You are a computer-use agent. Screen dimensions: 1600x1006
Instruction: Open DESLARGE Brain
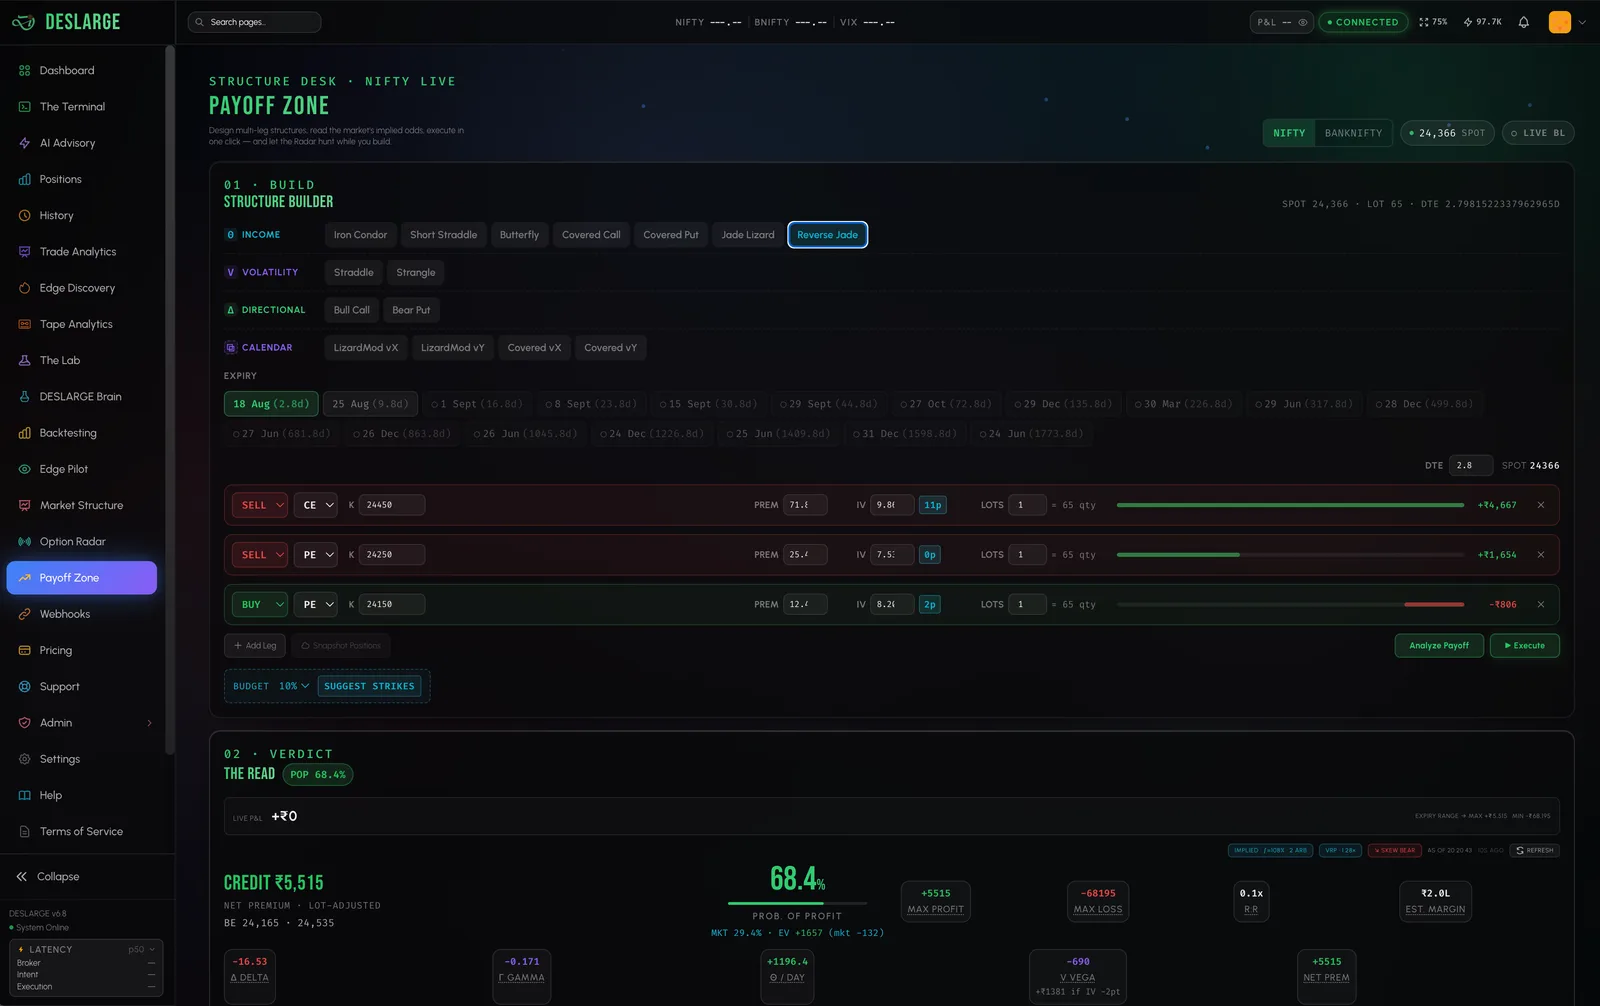[x=82, y=397]
